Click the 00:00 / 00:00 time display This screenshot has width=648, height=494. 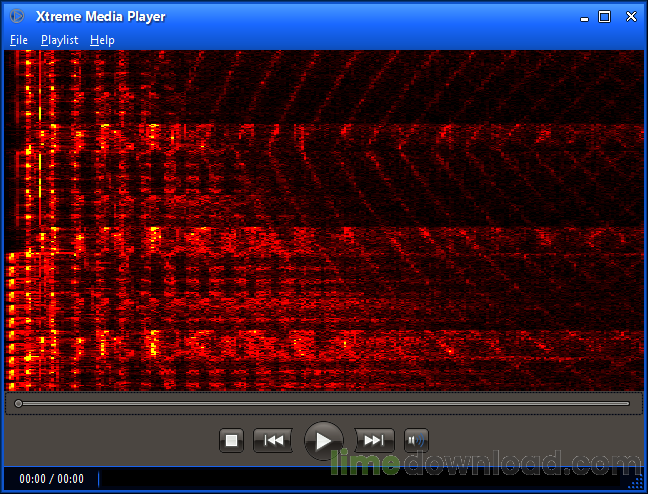click(51, 479)
